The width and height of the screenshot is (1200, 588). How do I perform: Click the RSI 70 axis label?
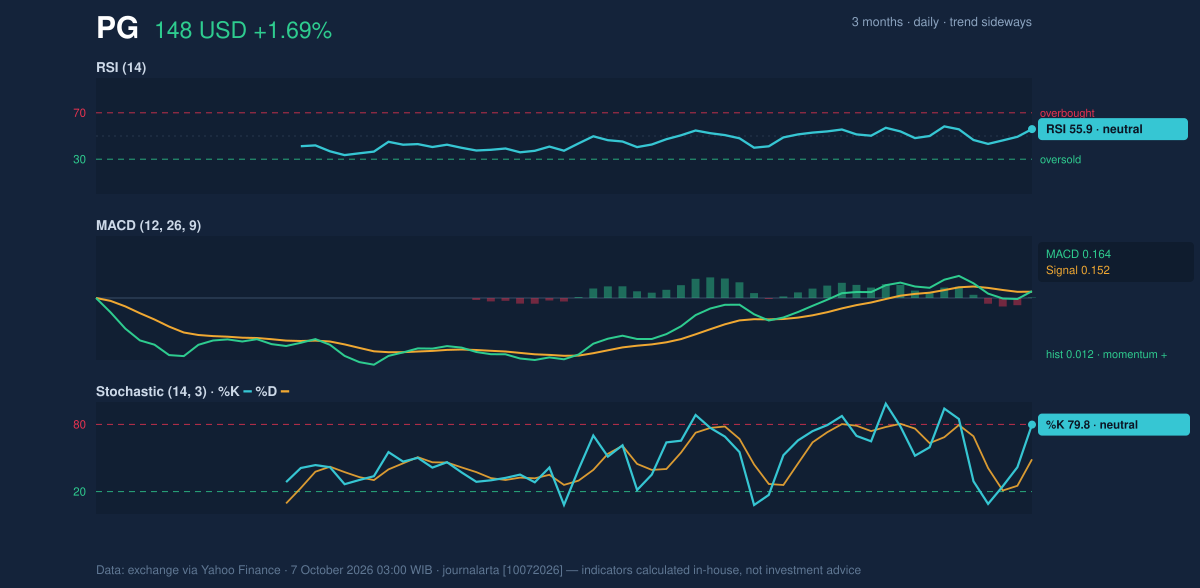tap(79, 113)
